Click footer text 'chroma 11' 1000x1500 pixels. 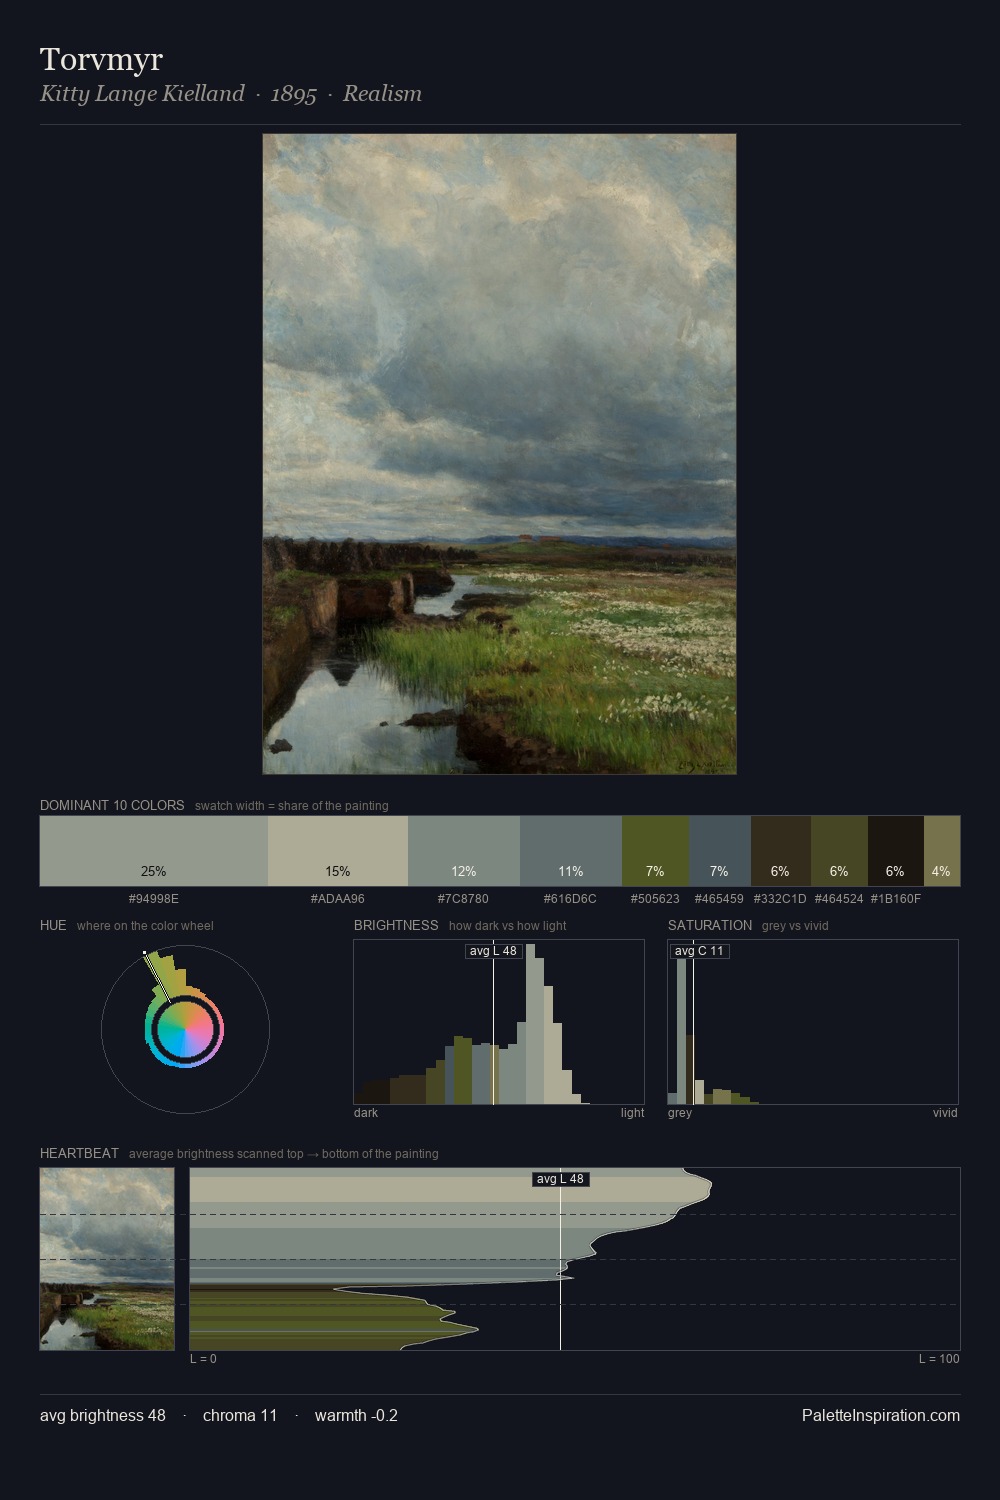click(x=240, y=1415)
